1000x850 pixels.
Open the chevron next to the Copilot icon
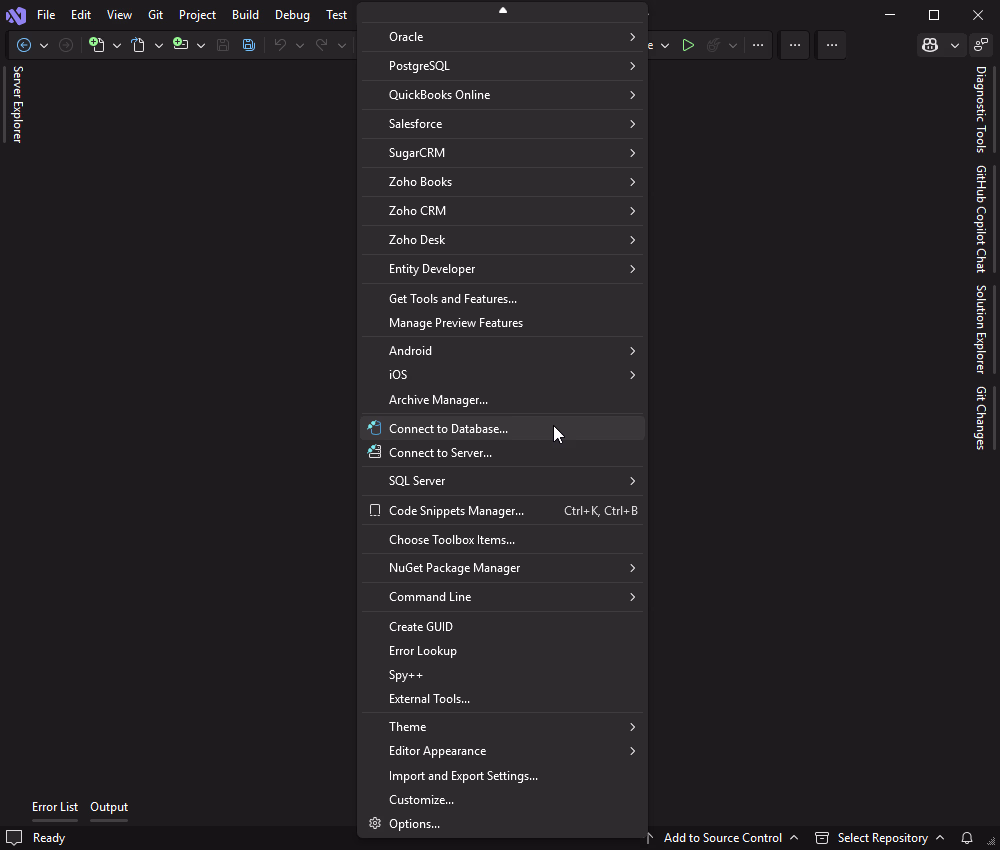[x=955, y=45]
